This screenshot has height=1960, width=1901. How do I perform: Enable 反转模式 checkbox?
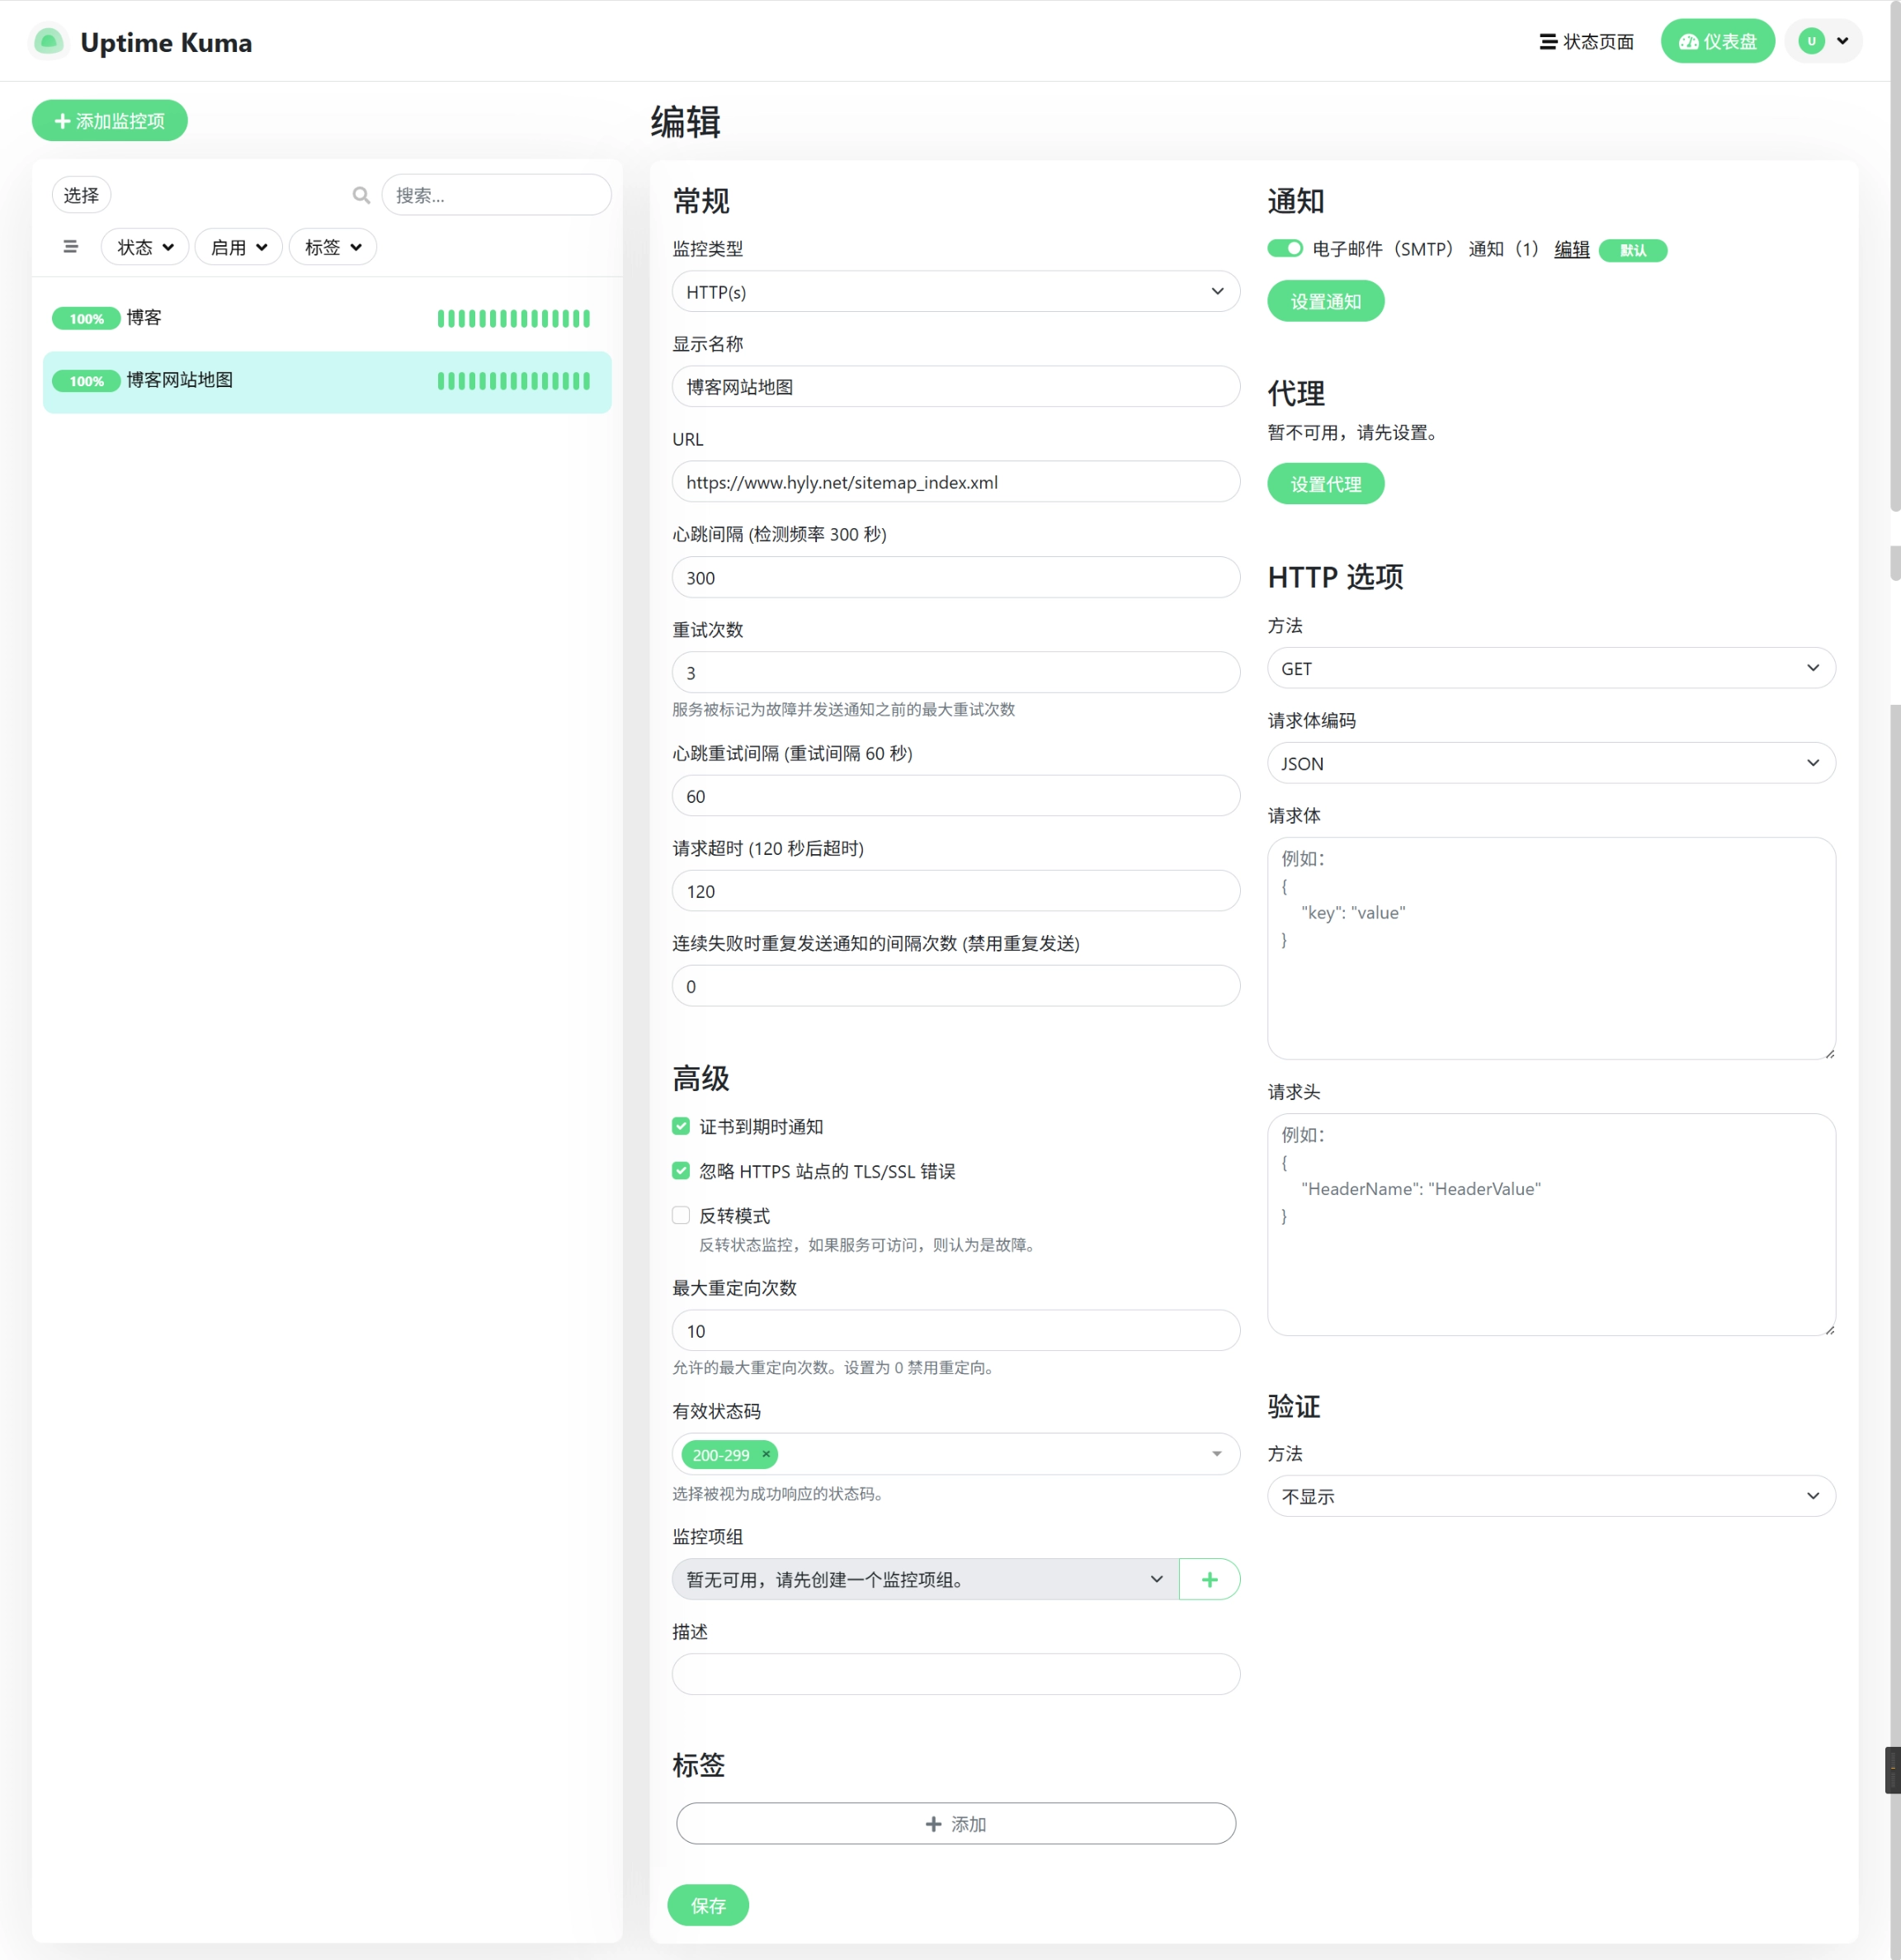681,1215
